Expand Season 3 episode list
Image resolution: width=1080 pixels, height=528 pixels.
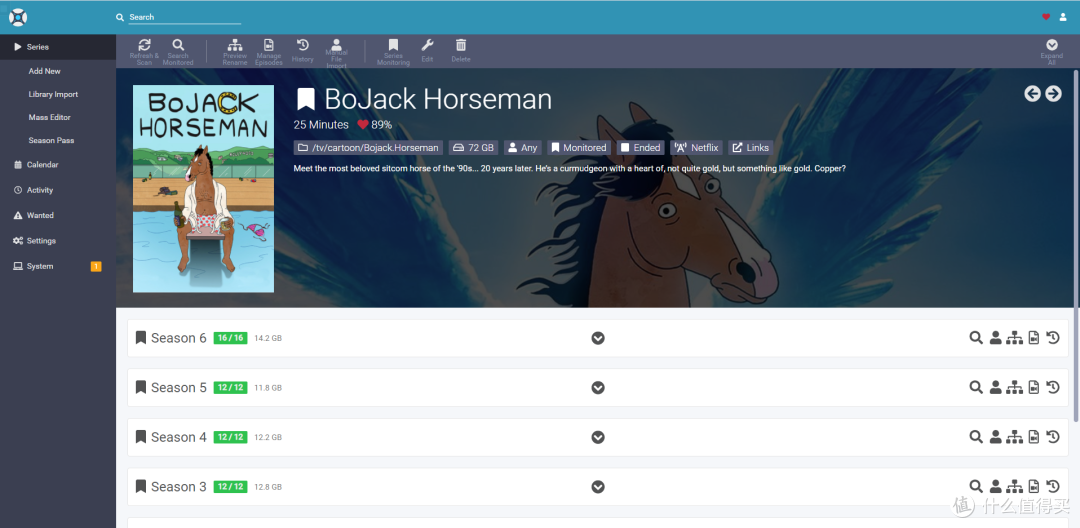coord(598,487)
